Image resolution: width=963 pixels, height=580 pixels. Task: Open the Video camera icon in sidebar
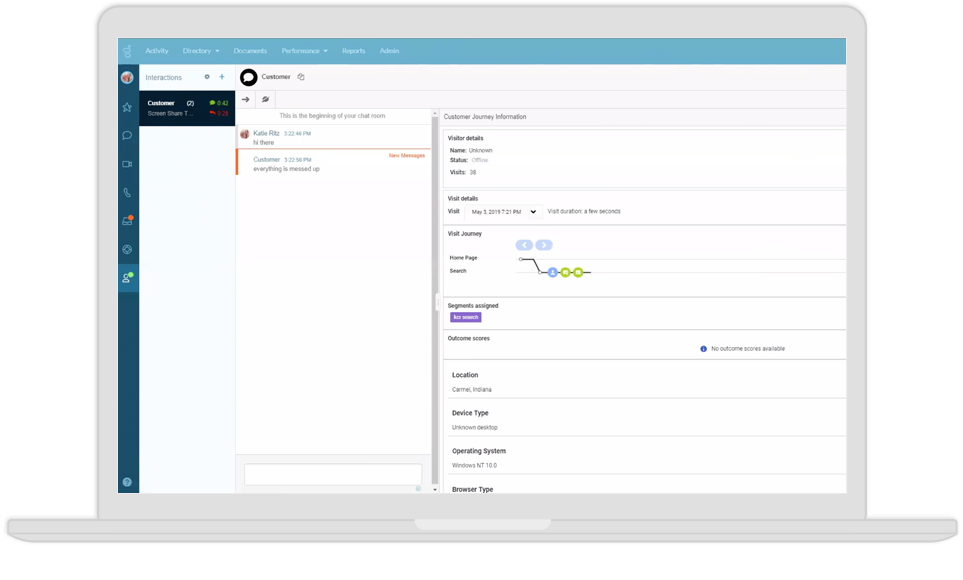tap(127, 164)
